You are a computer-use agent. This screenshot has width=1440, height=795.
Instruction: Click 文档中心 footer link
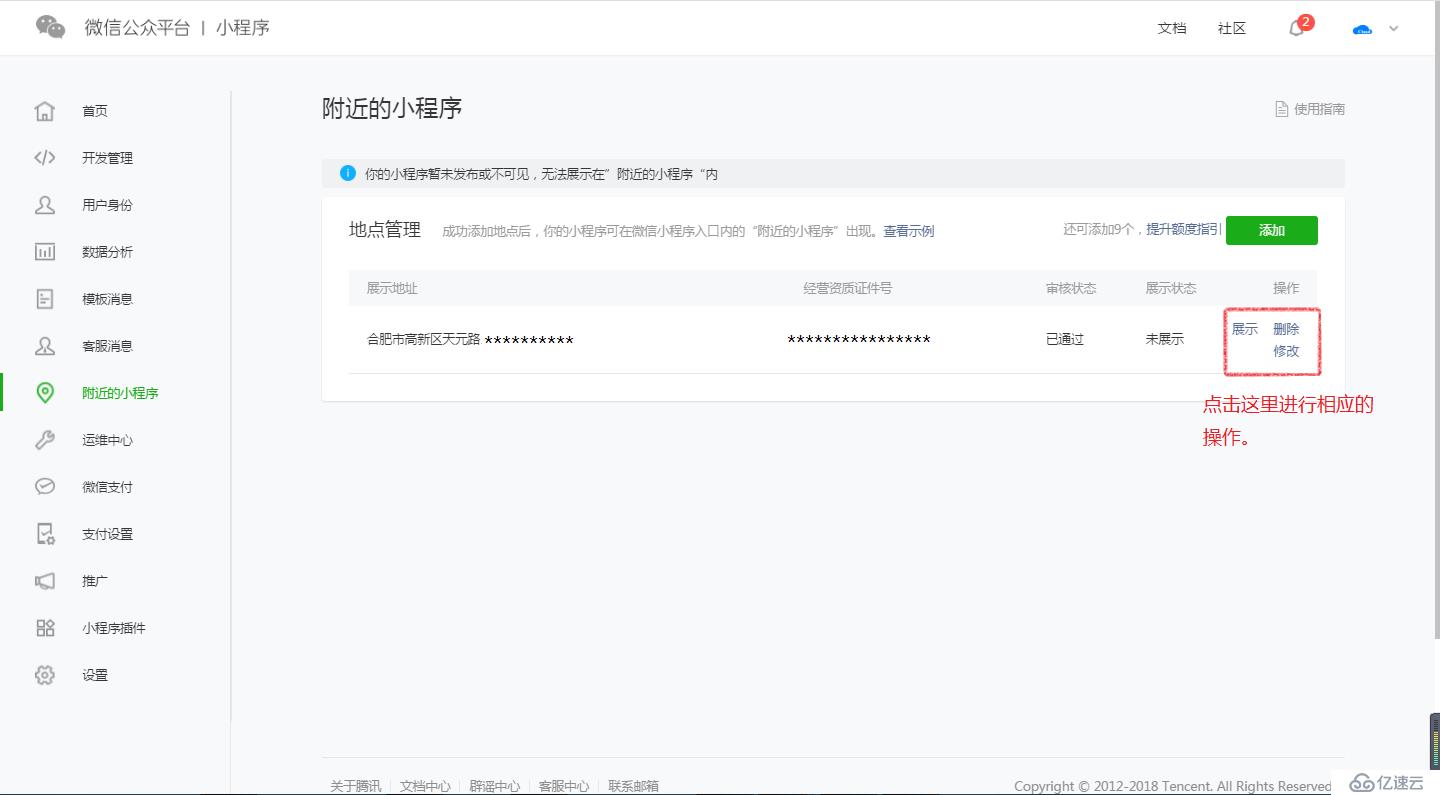tap(425, 786)
